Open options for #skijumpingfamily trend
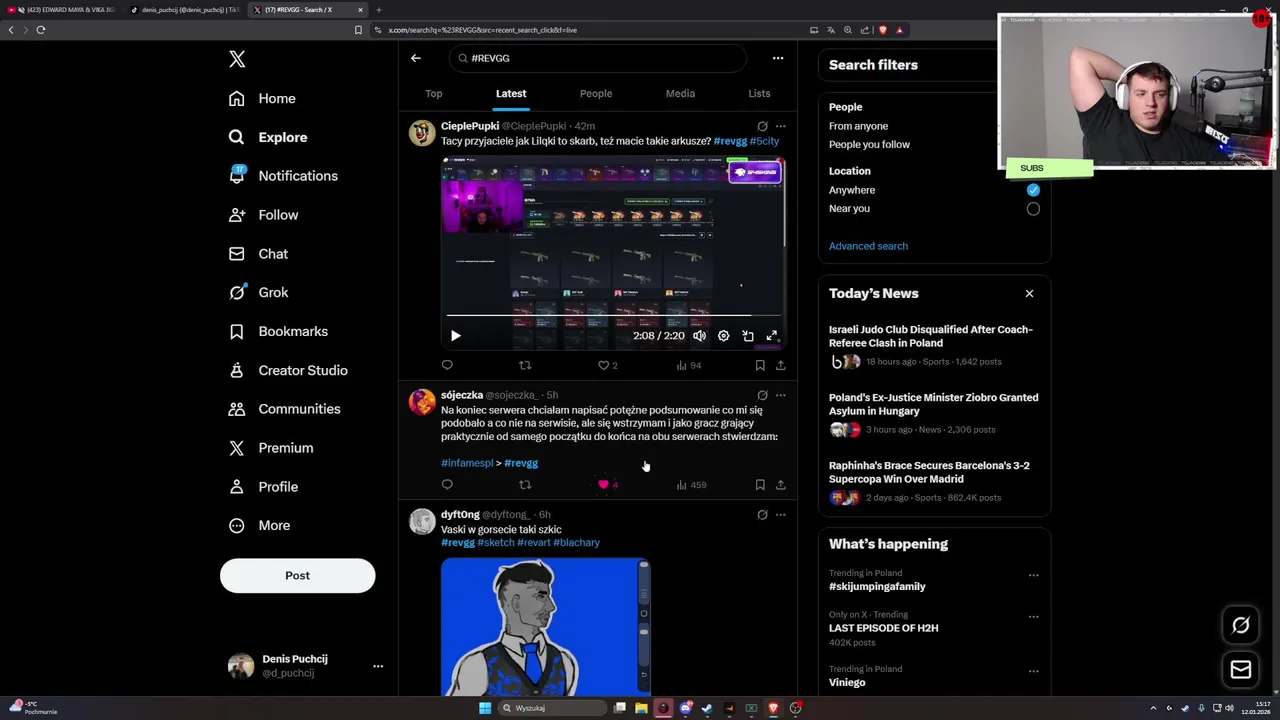The height and width of the screenshot is (720, 1280). (1033, 575)
